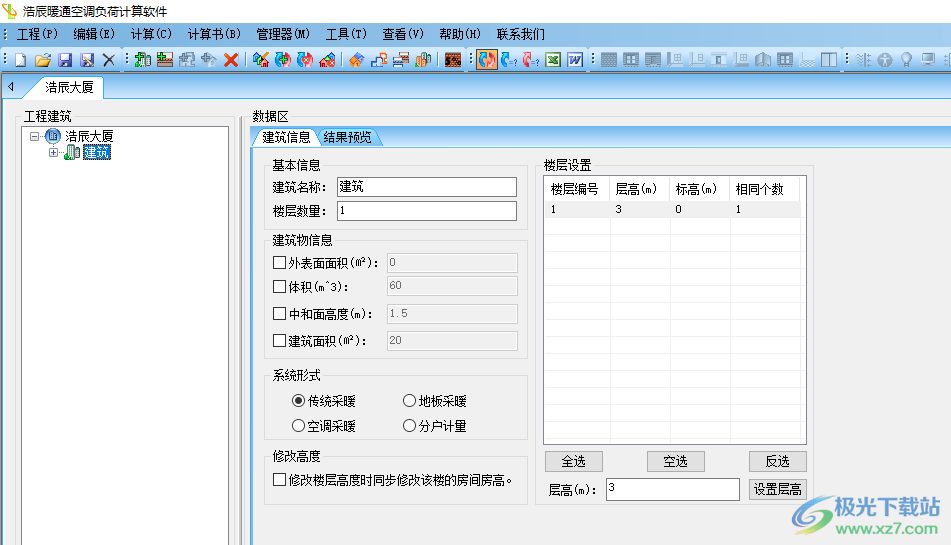951x545 pixels.
Task: Click the colored buildings group icon
Action: tap(423, 59)
